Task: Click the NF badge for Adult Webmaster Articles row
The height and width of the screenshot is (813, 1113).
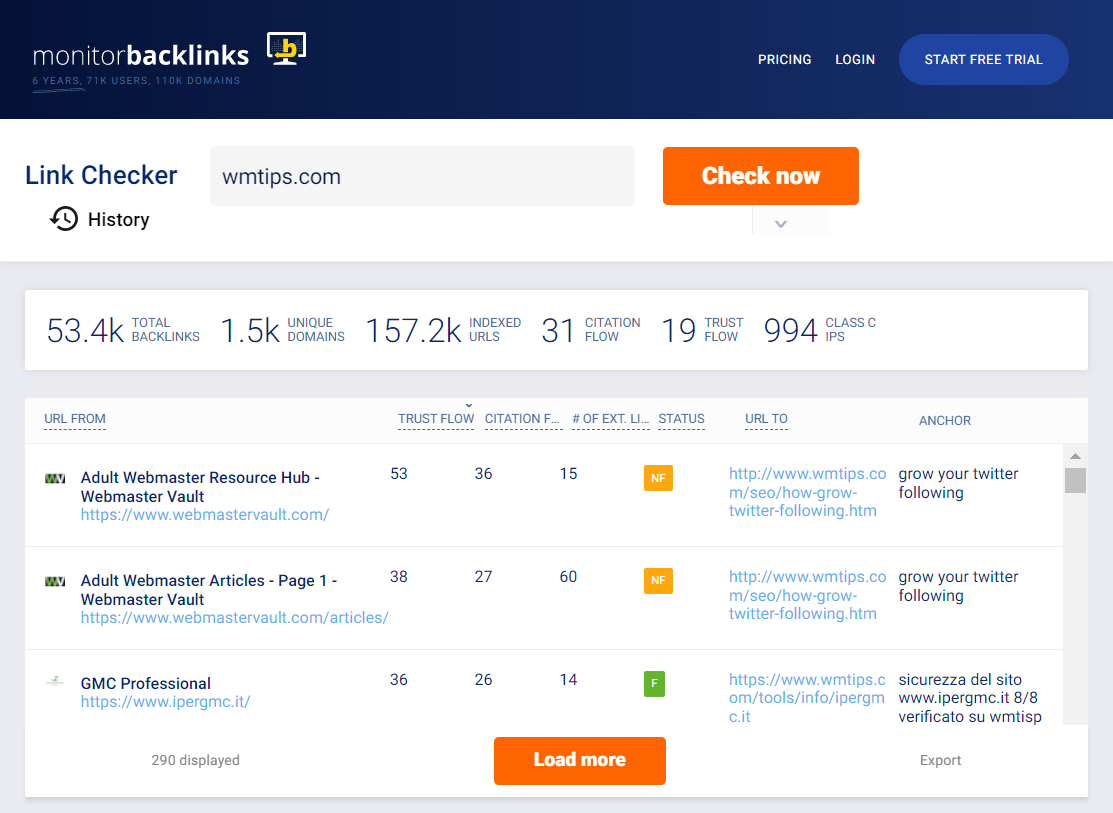Action: click(x=658, y=581)
